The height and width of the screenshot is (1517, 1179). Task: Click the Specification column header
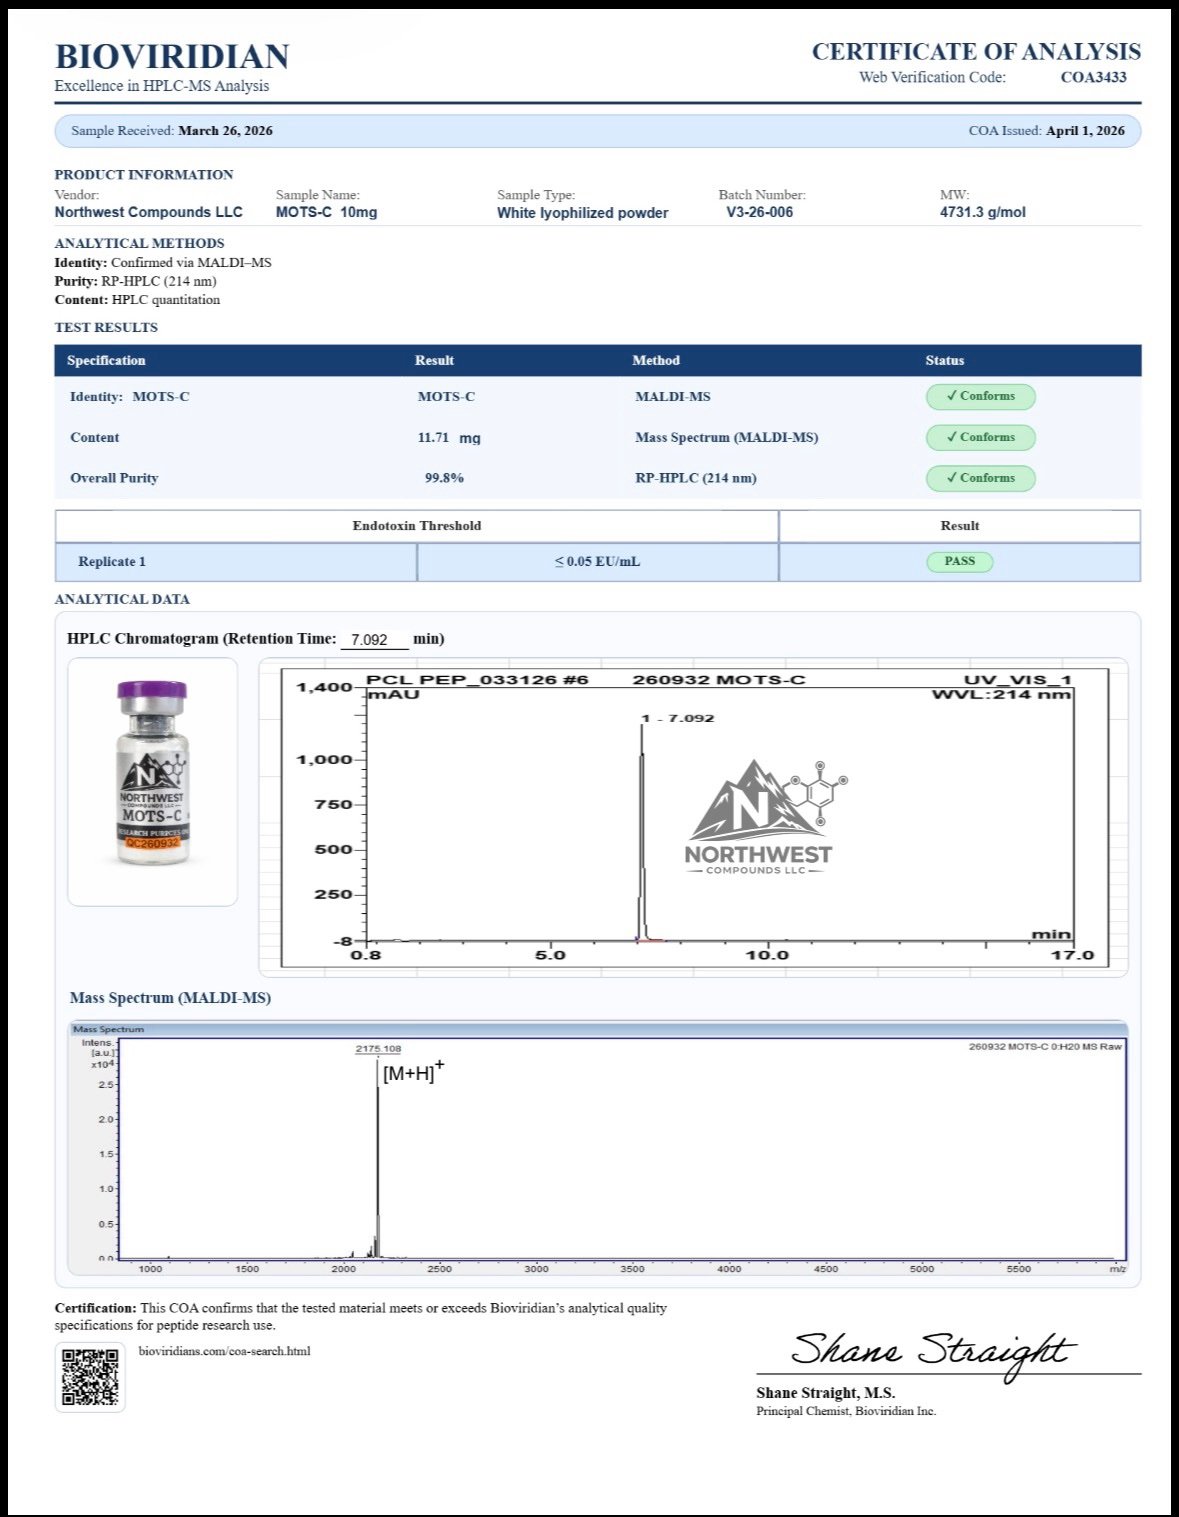click(x=106, y=361)
